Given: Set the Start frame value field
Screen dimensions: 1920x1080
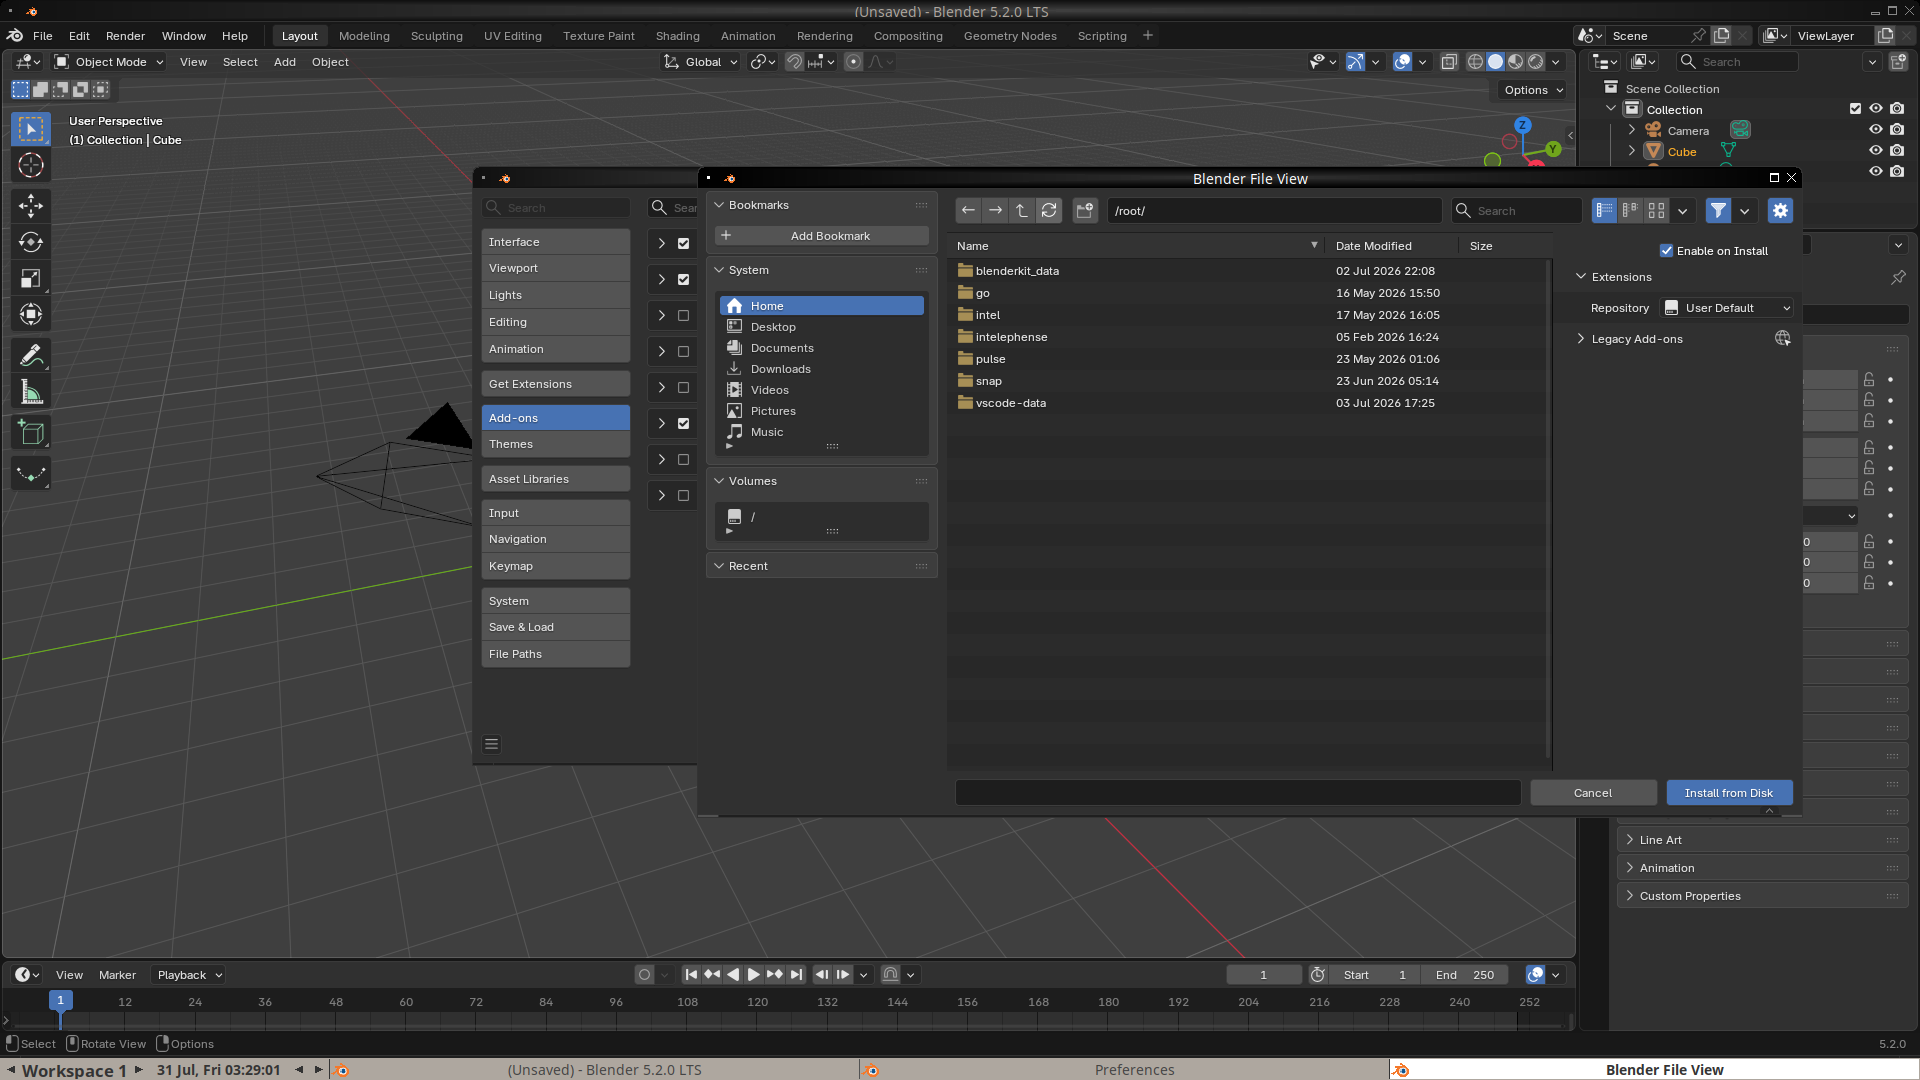Looking at the screenshot, I should coord(1376,975).
